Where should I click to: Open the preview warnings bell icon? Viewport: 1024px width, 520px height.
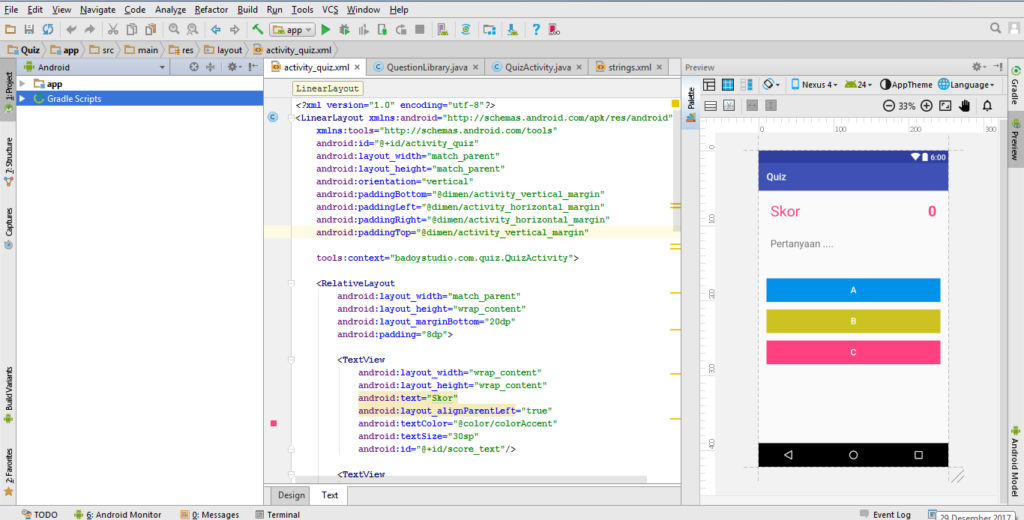coord(986,106)
